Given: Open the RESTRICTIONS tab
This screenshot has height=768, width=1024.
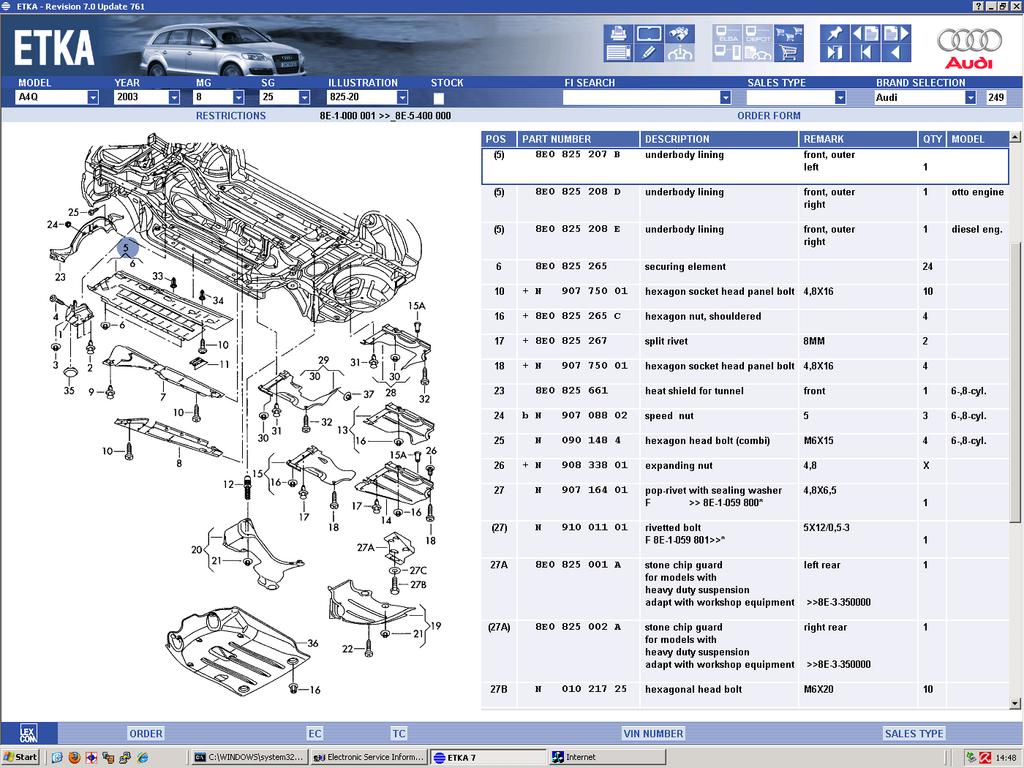Looking at the screenshot, I should click(231, 116).
